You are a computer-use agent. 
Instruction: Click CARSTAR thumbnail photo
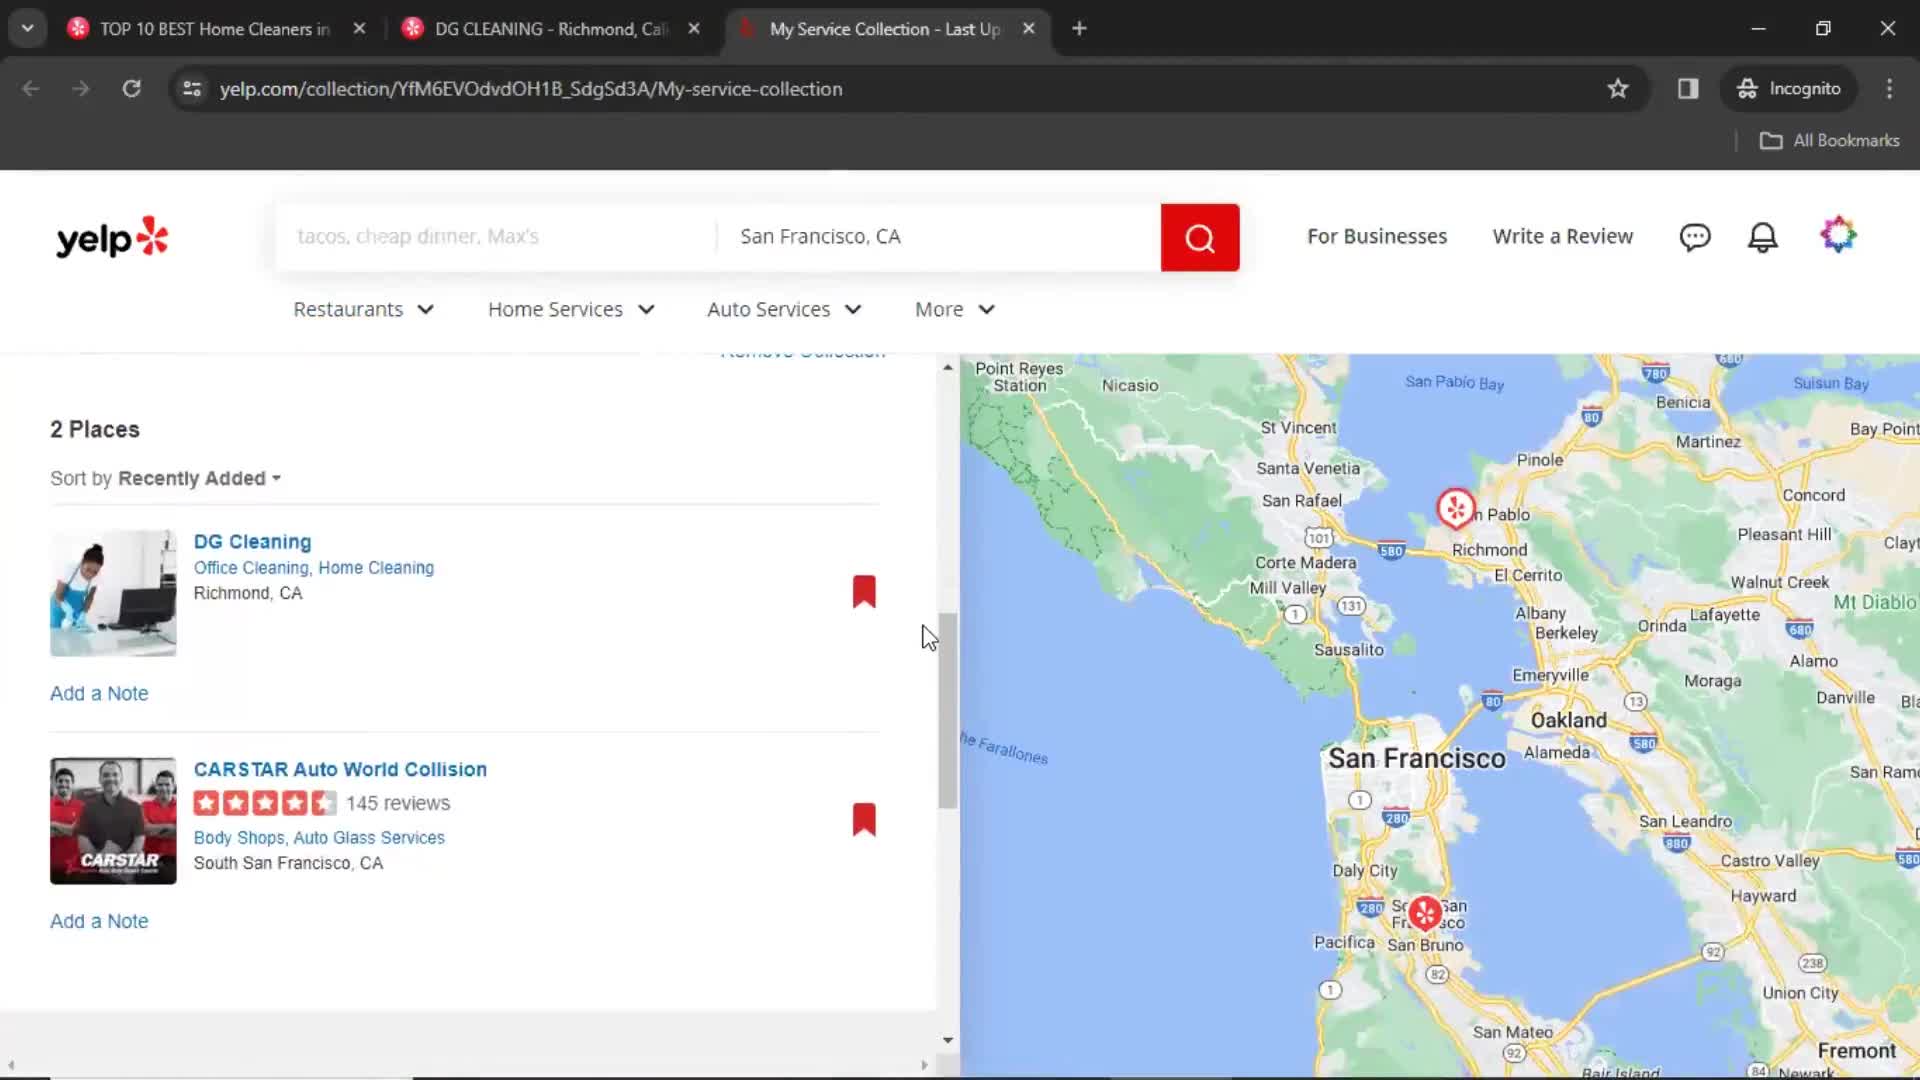point(113,821)
